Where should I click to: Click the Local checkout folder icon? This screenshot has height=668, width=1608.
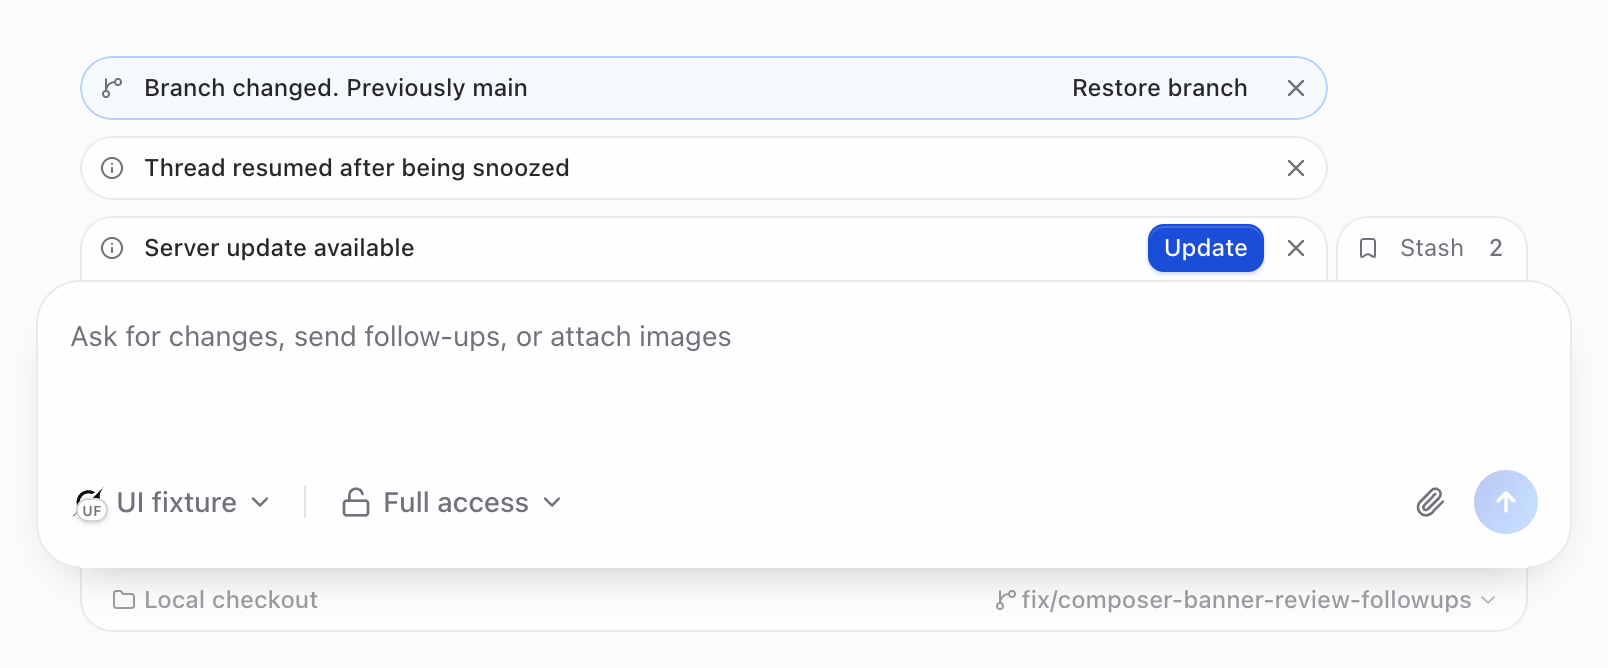[124, 600]
